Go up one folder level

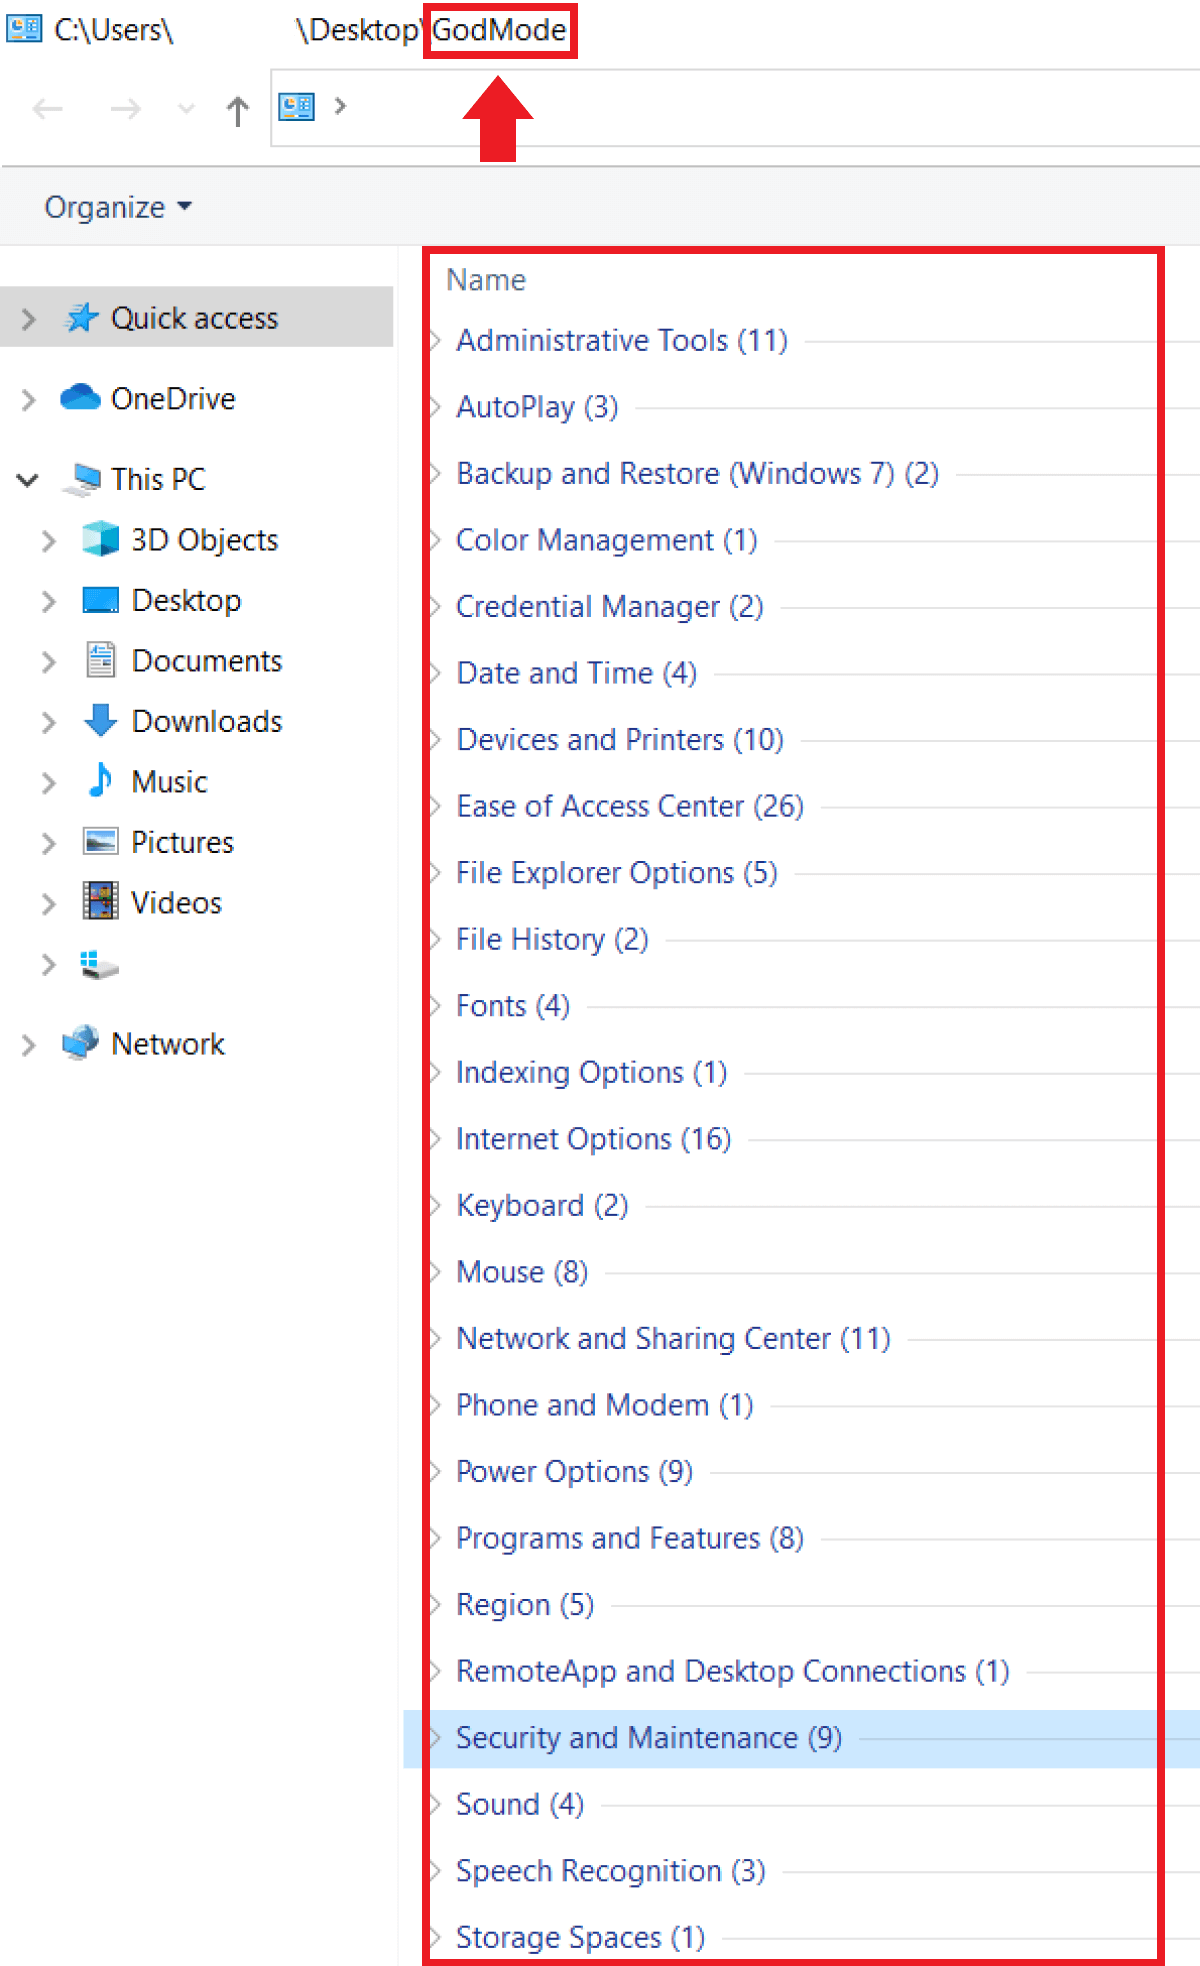[237, 110]
